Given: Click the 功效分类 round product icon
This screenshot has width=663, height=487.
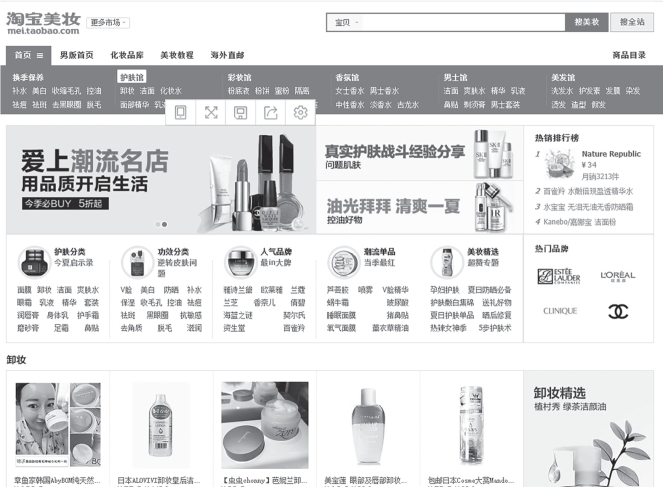Looking at the screenshot, I should (137, 262).
